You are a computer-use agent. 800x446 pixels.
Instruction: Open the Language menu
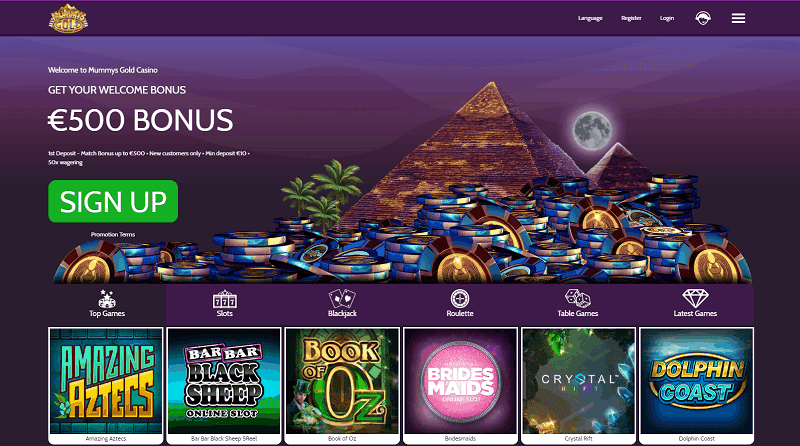[590, 18]
